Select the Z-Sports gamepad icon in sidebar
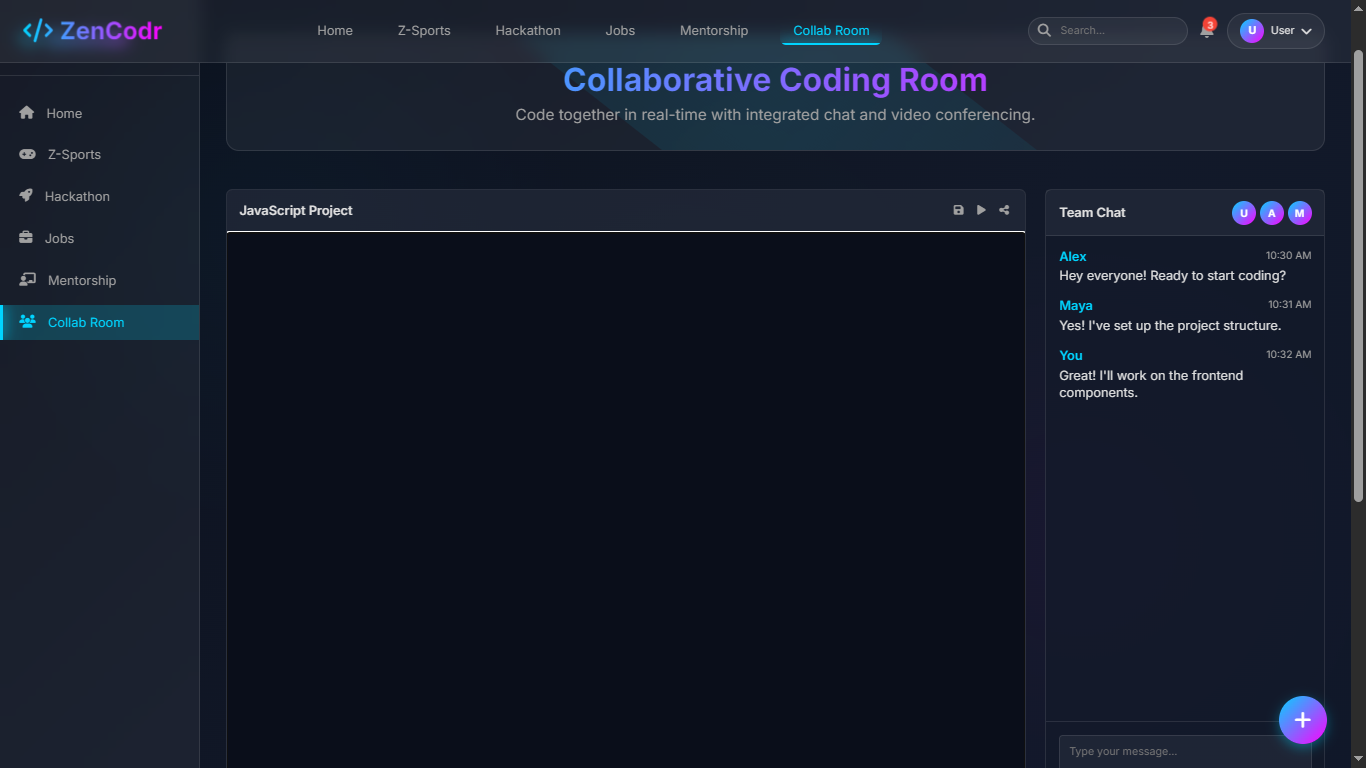 tap(27, 155)
